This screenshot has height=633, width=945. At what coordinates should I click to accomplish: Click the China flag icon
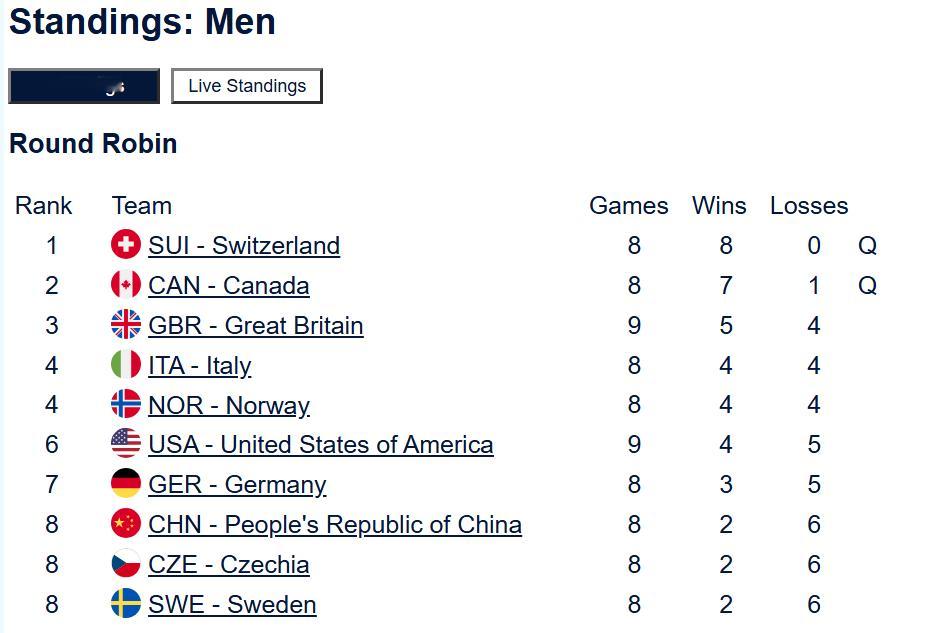coord(126,524)
